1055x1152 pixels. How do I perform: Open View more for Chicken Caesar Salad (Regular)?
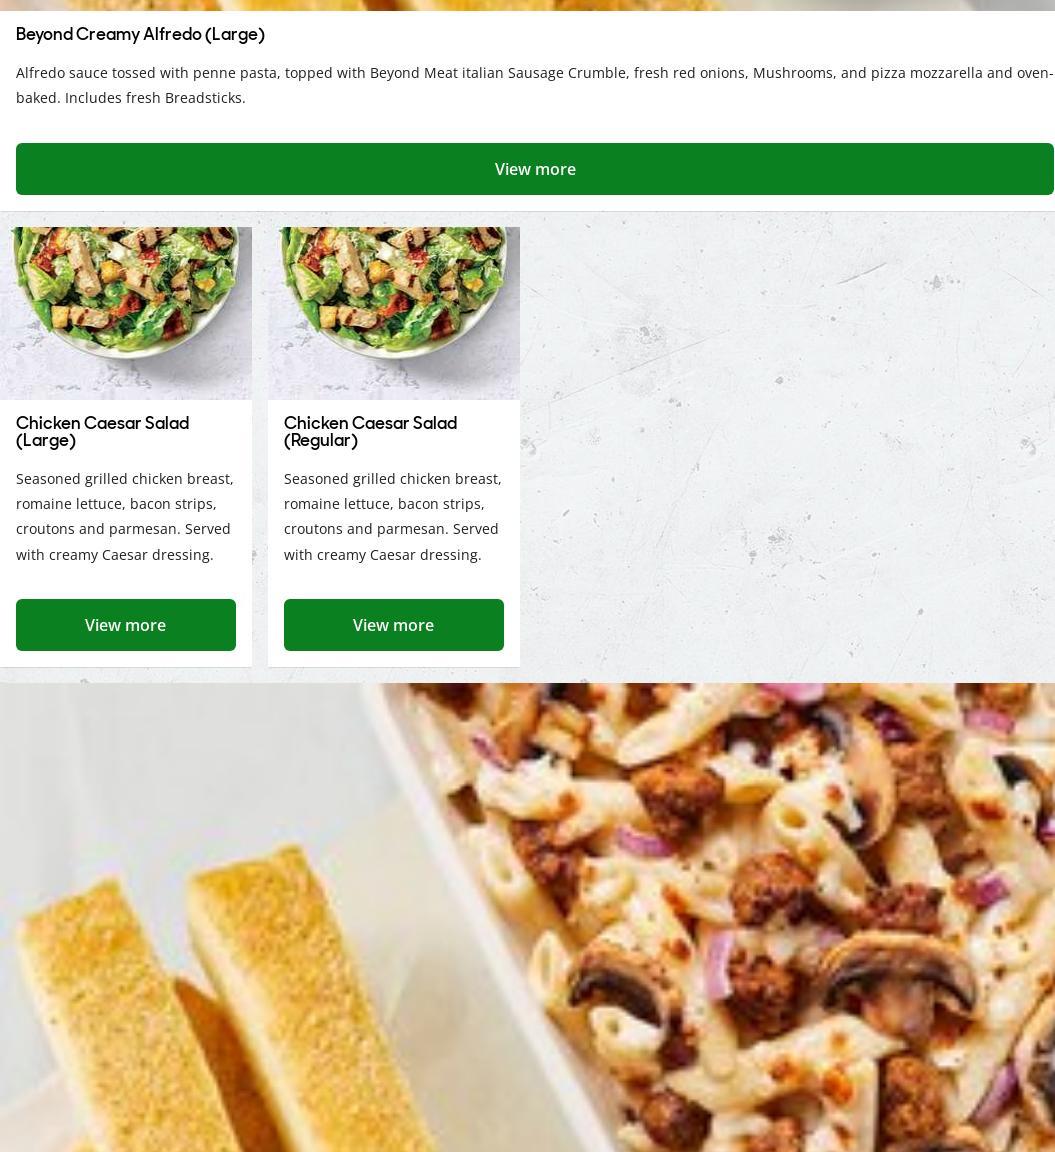coord(394,625)
